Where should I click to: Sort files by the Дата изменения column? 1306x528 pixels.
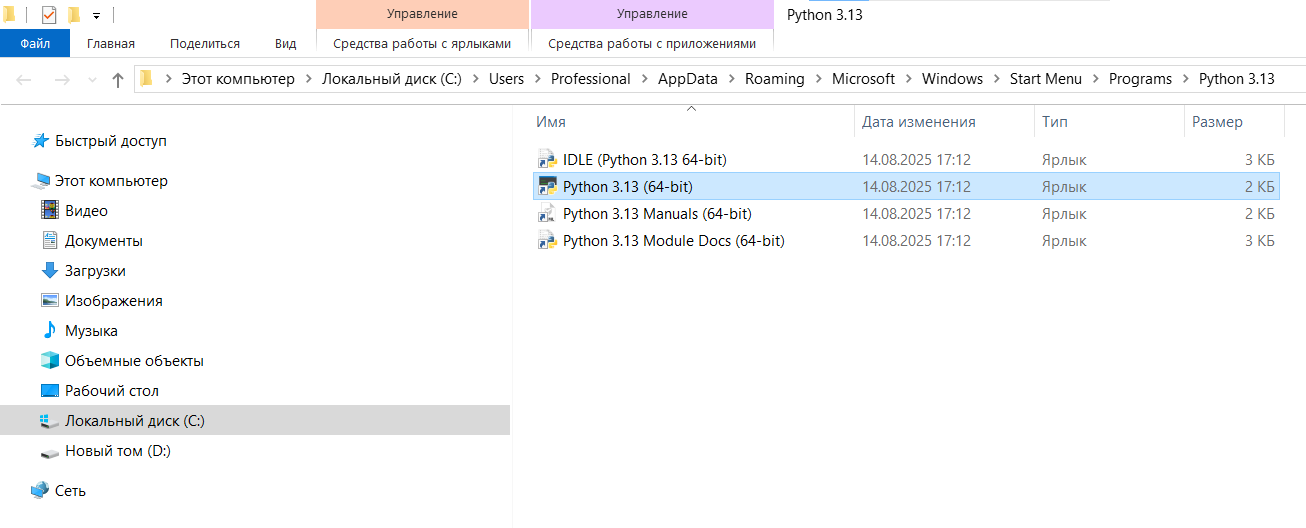[x=918, y=122]
